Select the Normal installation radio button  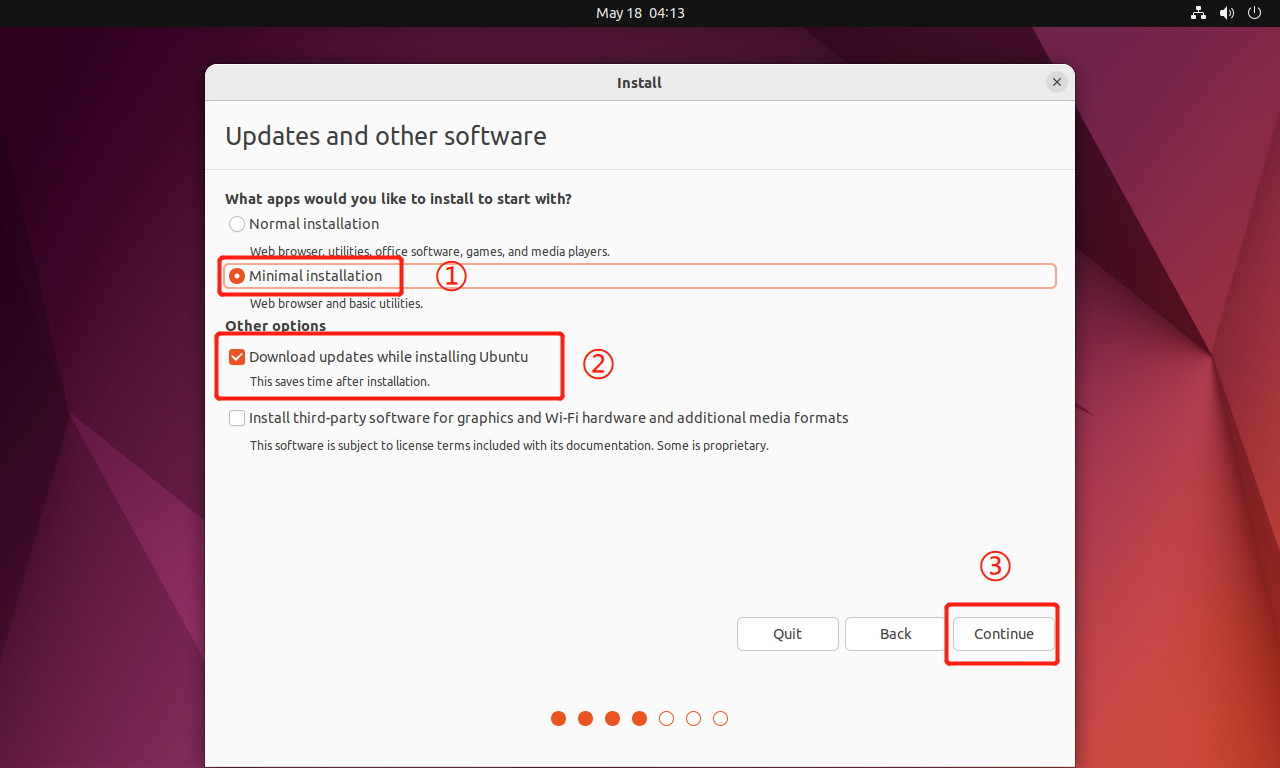click(237, 224)
